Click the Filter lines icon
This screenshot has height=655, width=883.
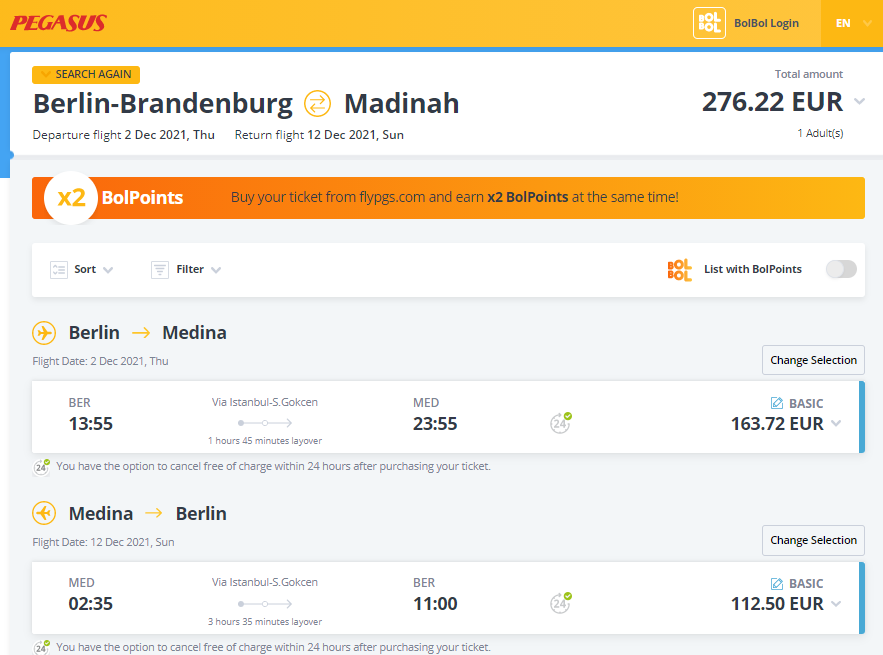(160, 270)
